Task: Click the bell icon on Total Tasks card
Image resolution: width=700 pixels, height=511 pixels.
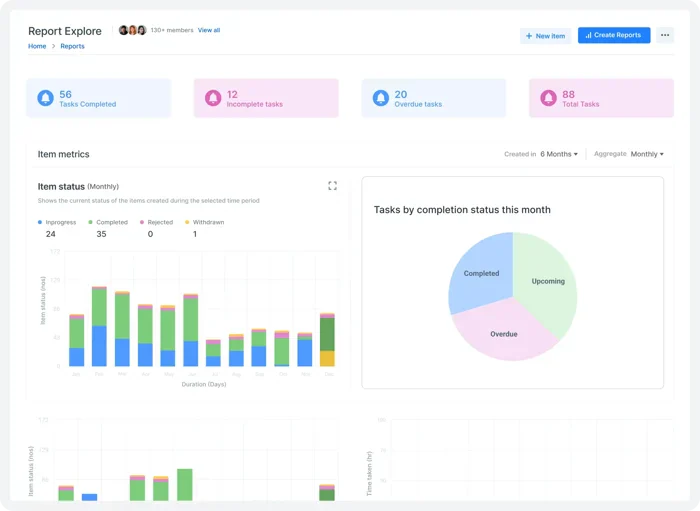Action: coord(548,98)
